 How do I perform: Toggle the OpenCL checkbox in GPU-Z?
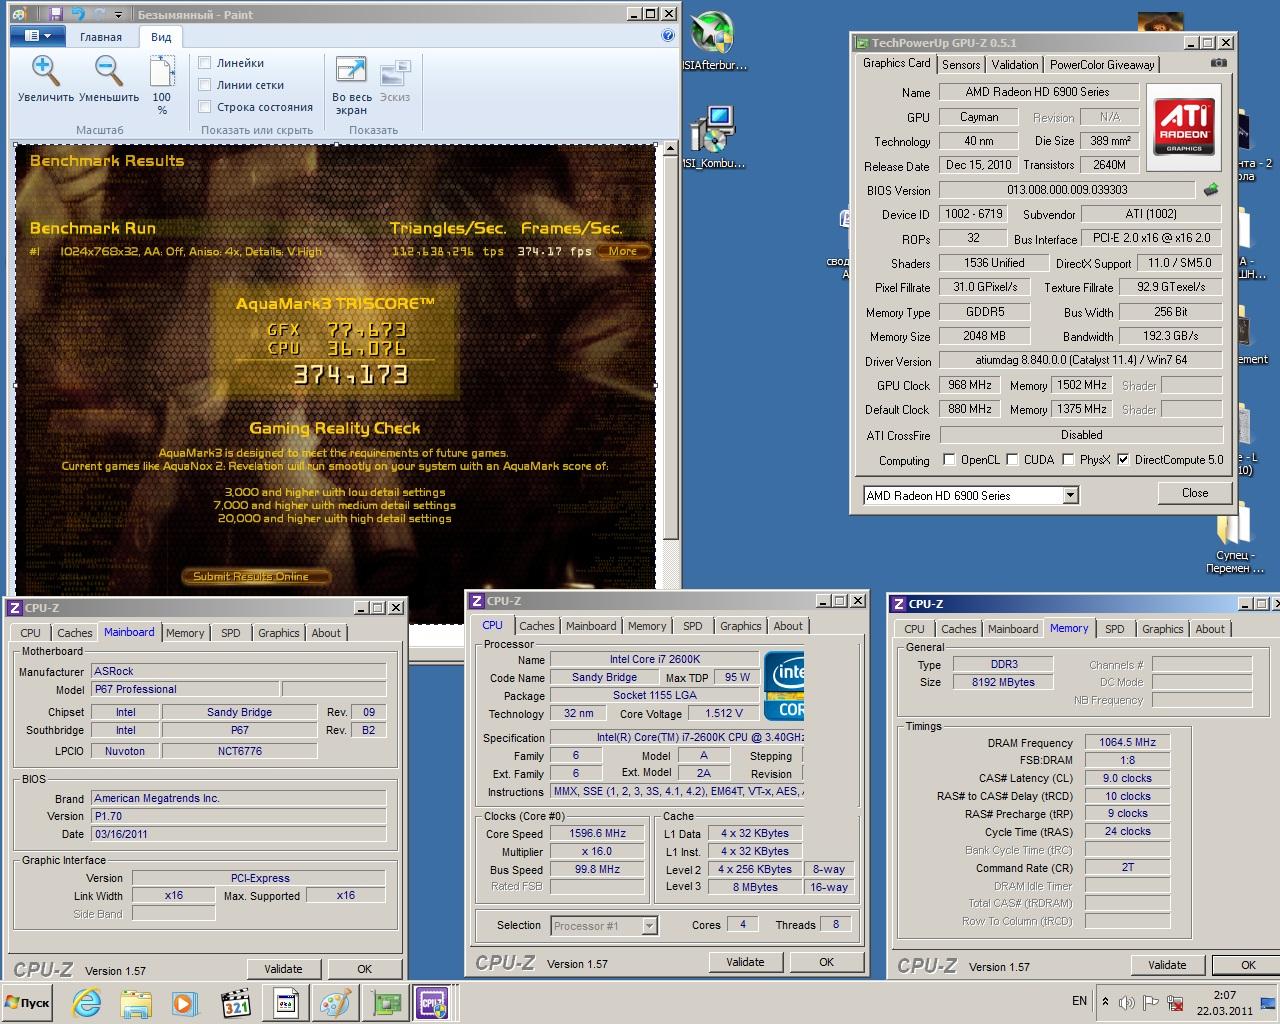[949, 460]
